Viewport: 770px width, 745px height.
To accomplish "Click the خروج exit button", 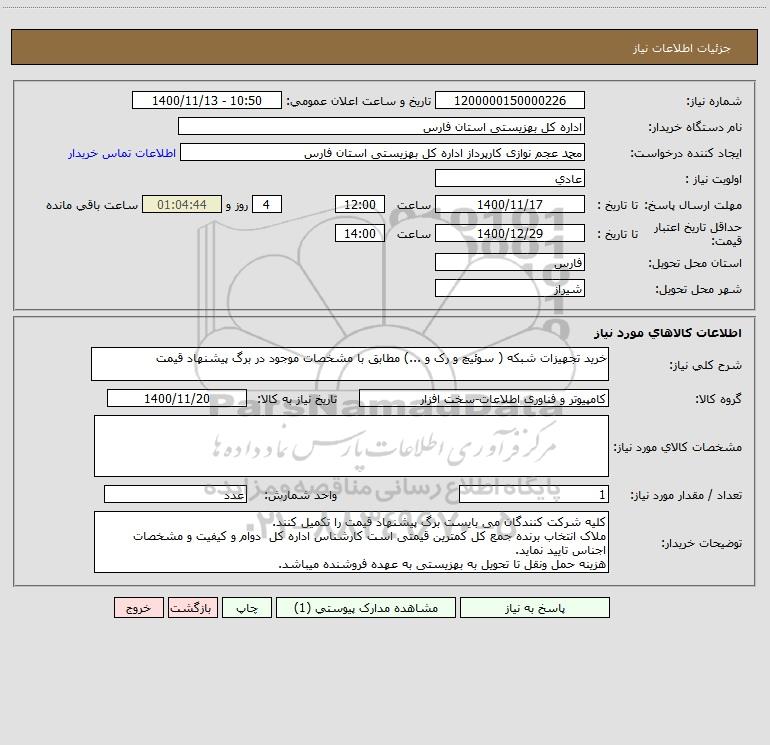I will point(138,607).
